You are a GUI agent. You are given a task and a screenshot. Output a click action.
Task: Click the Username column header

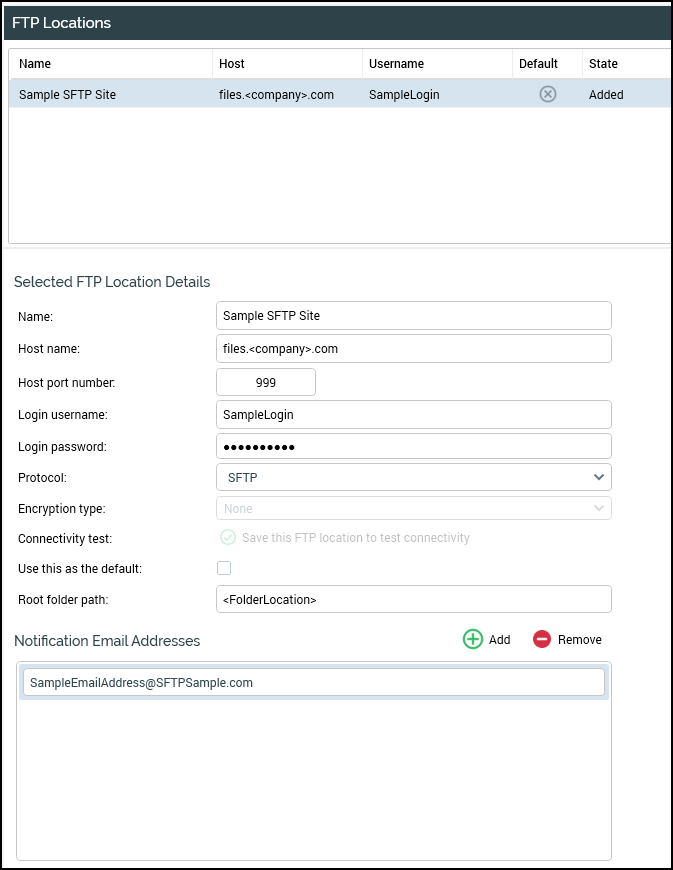396,64
